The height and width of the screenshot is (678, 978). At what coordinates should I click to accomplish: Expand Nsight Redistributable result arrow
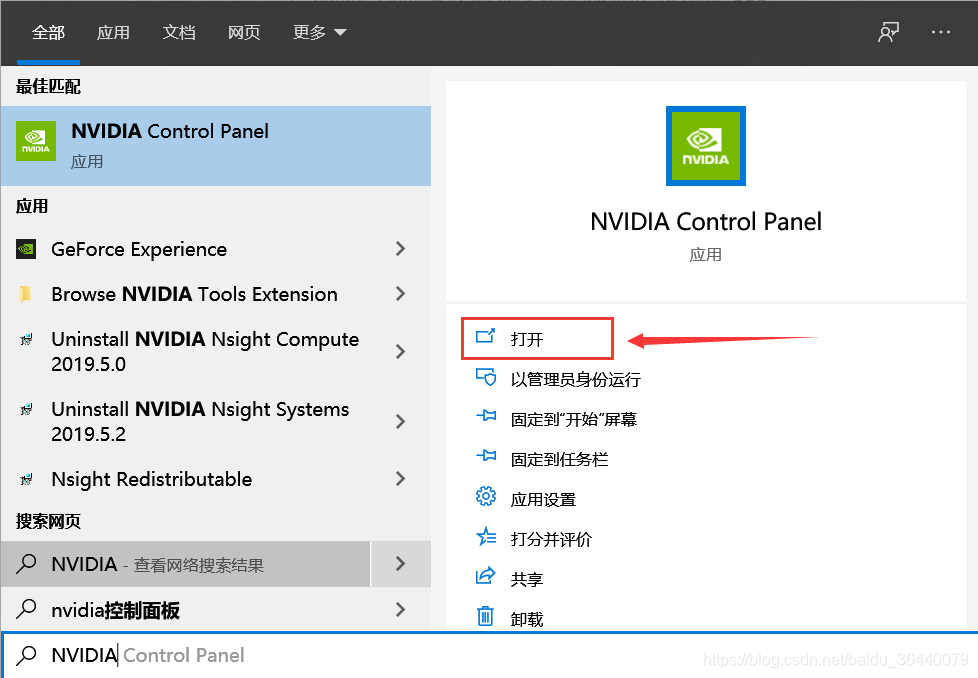pos(400,479)
